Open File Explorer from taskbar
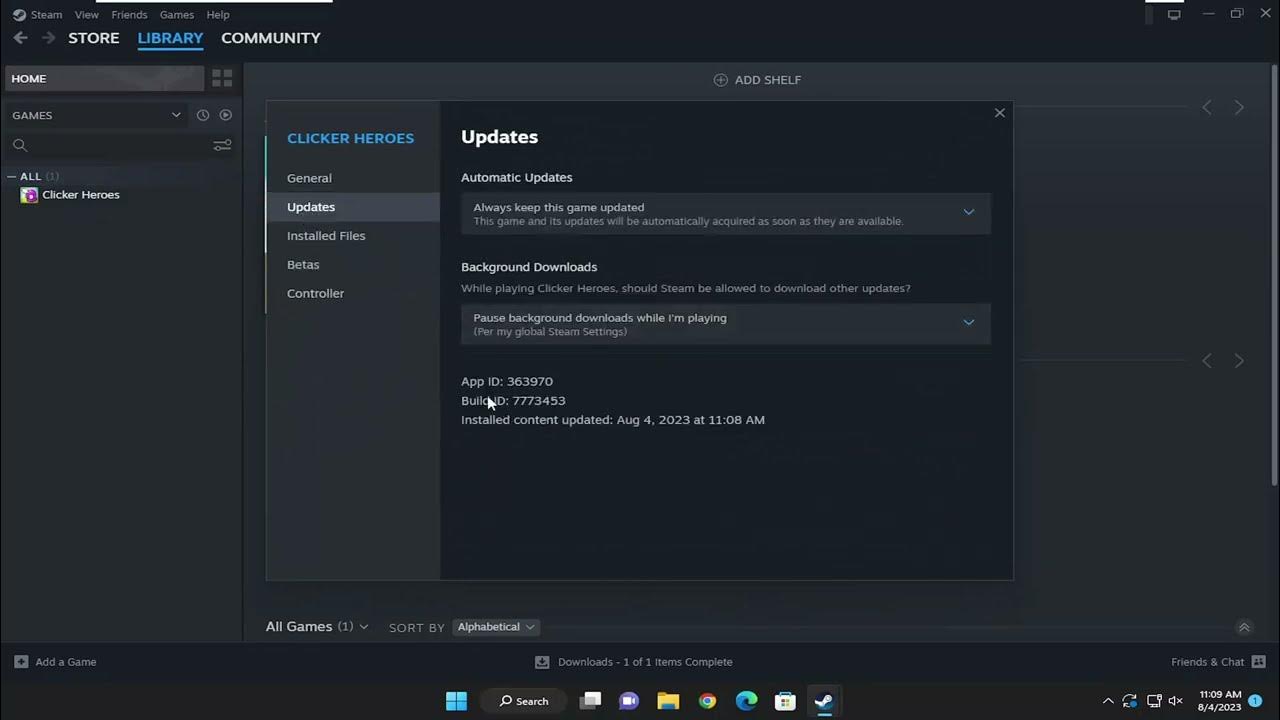Image resolution: width=1280 pixels, height=720 pixels. 668,701
